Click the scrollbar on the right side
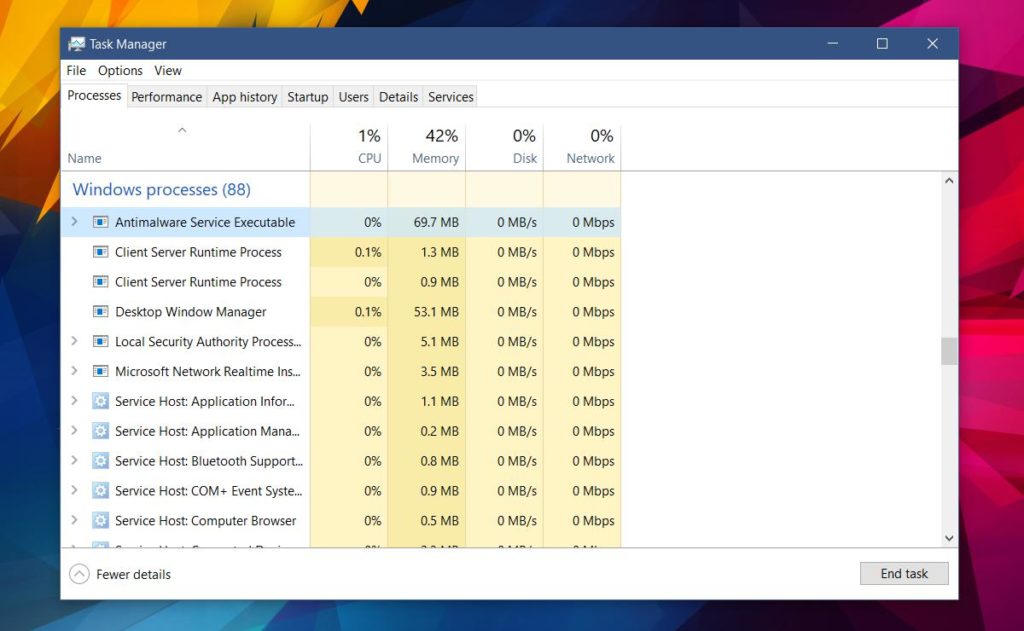 point(948,351)
